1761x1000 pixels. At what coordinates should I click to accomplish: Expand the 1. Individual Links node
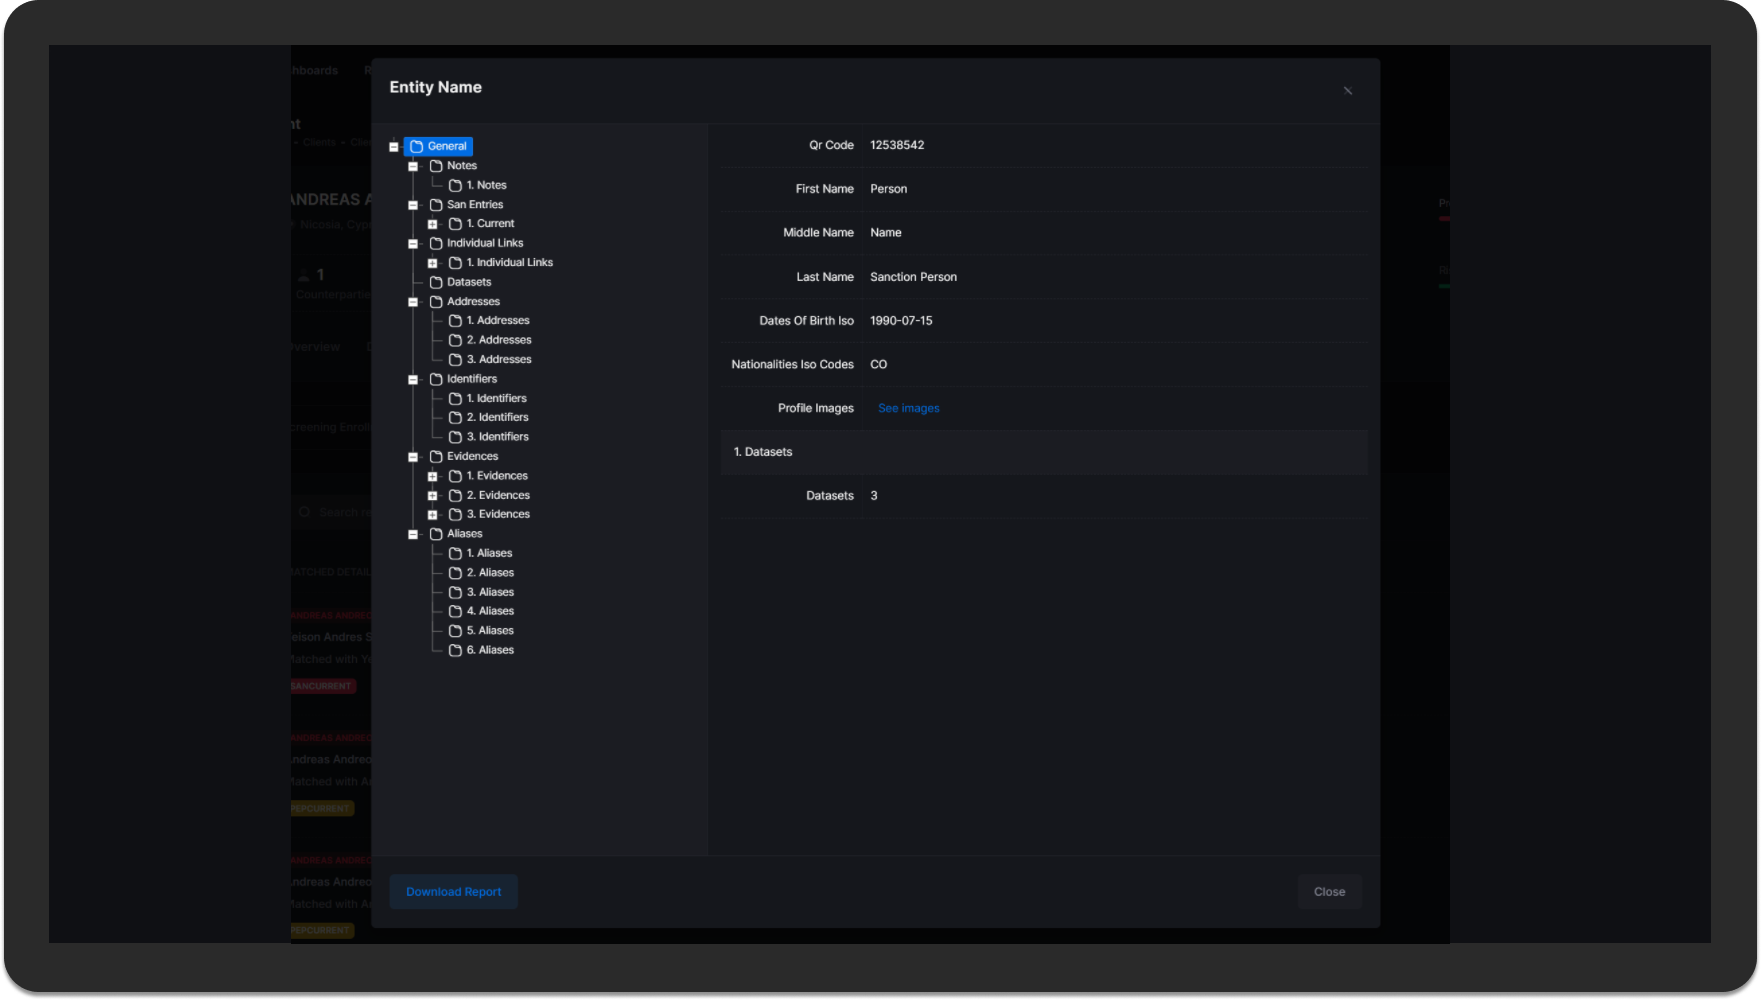(x=432, y=263)
